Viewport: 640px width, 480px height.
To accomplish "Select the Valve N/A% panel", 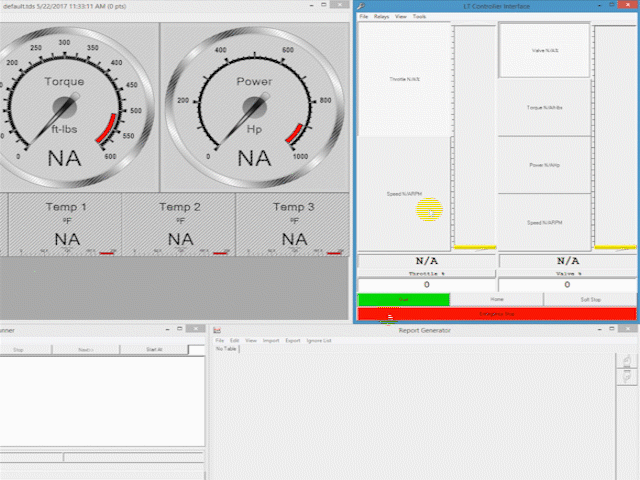I will (544, 51).
